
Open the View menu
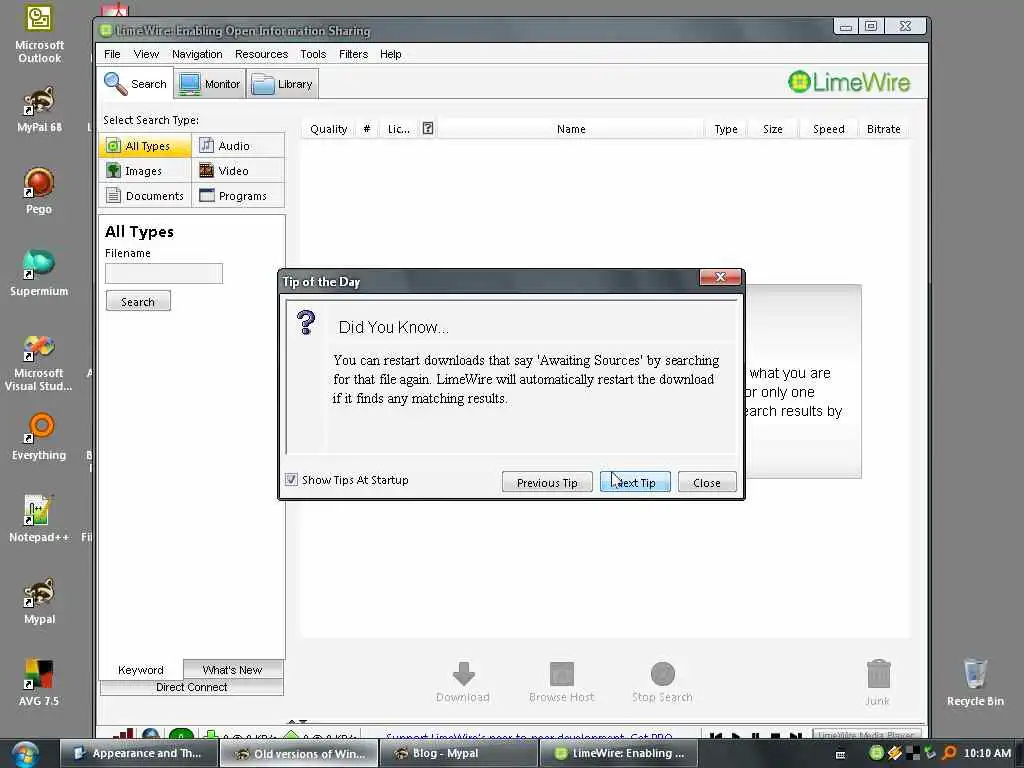[146, 54]
